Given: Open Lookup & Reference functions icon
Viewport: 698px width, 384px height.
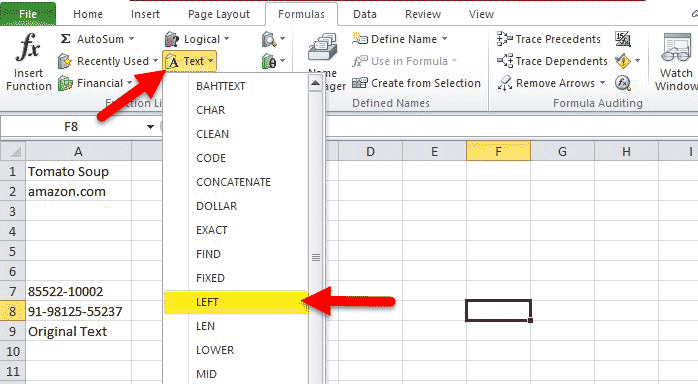Looking at the screenshot, I should tap(269, 39).
